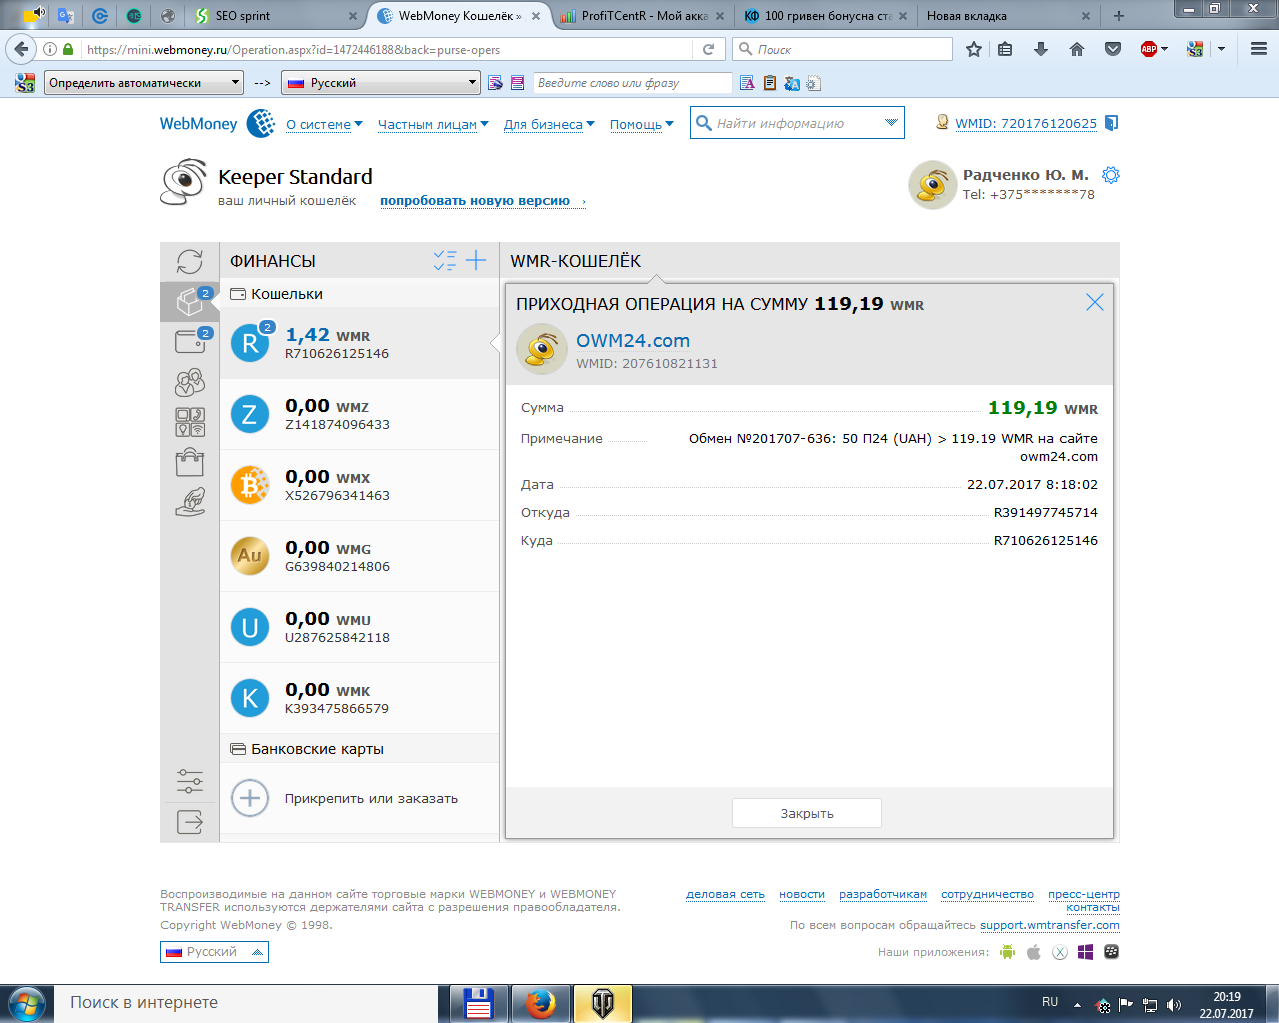Click the новости footer link
The height and width of the screenshot is (1023, 1279).
pos(802,894)
